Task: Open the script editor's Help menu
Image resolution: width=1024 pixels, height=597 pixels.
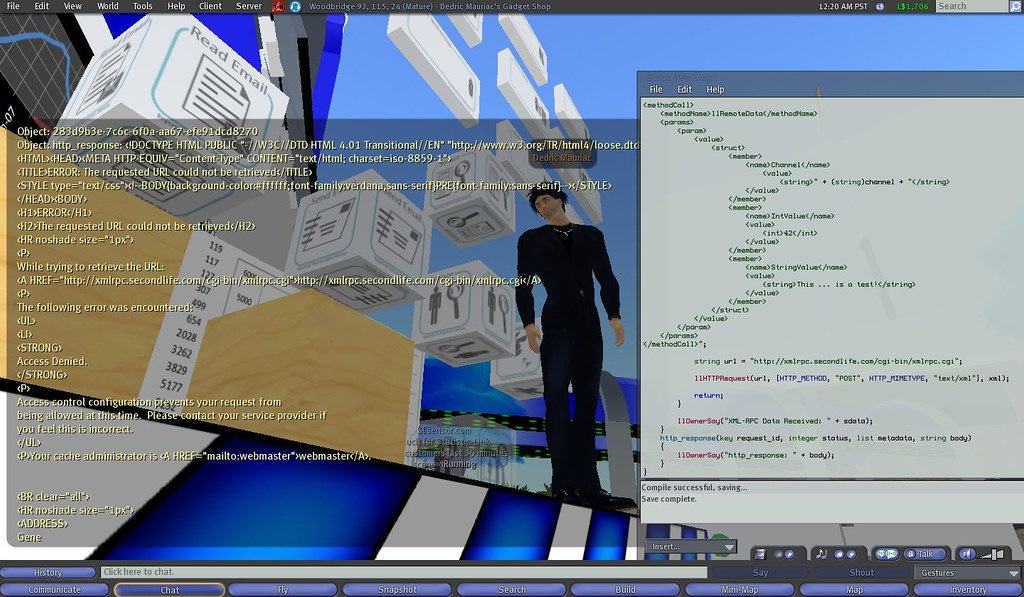Action: click(715, 89)
